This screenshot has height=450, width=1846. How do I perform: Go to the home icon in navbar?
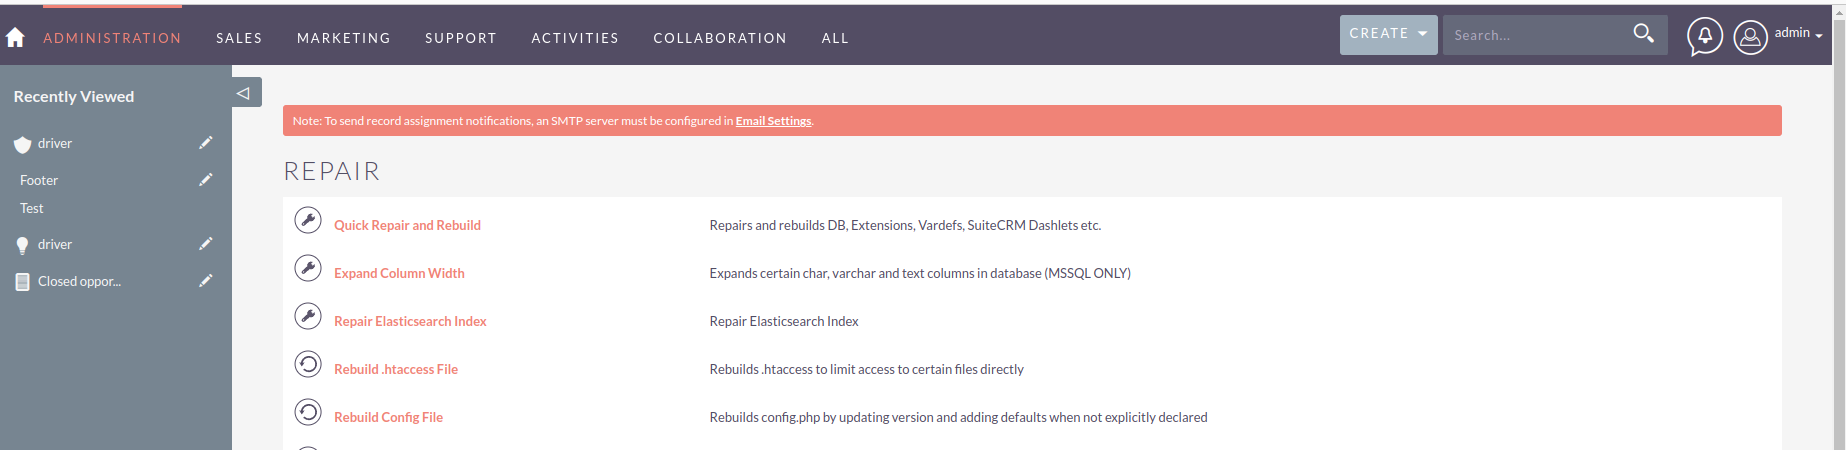click(x=15, y=38)
